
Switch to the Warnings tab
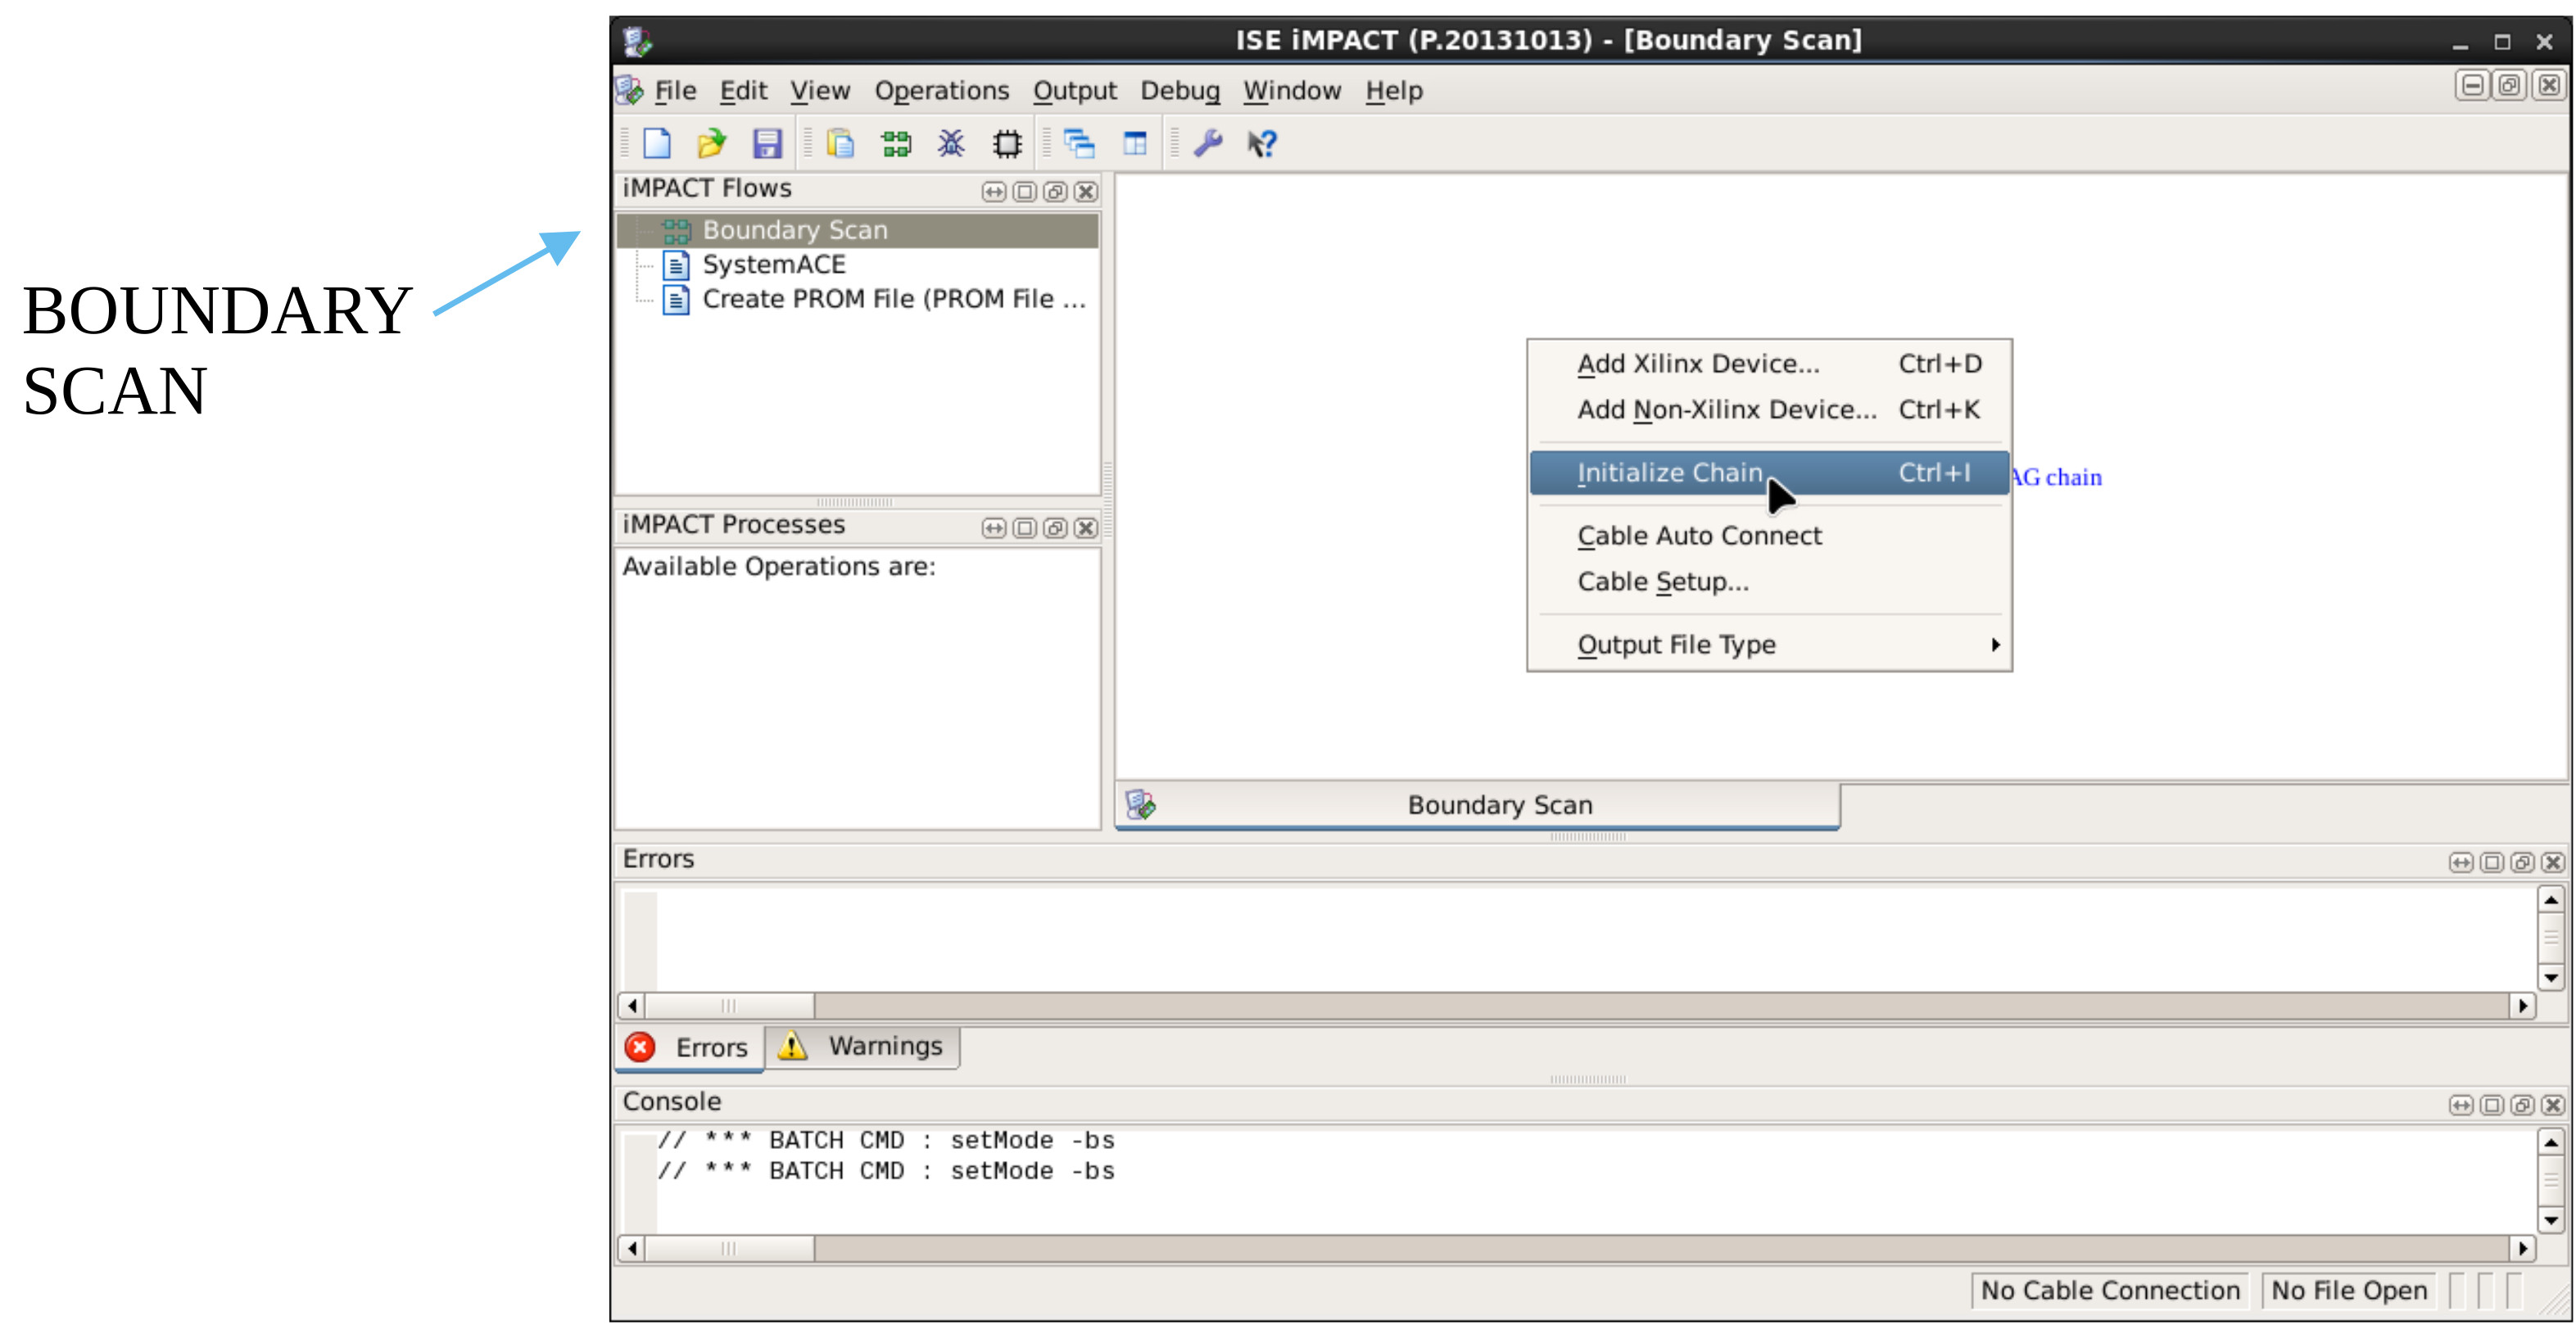point(862,1047)
